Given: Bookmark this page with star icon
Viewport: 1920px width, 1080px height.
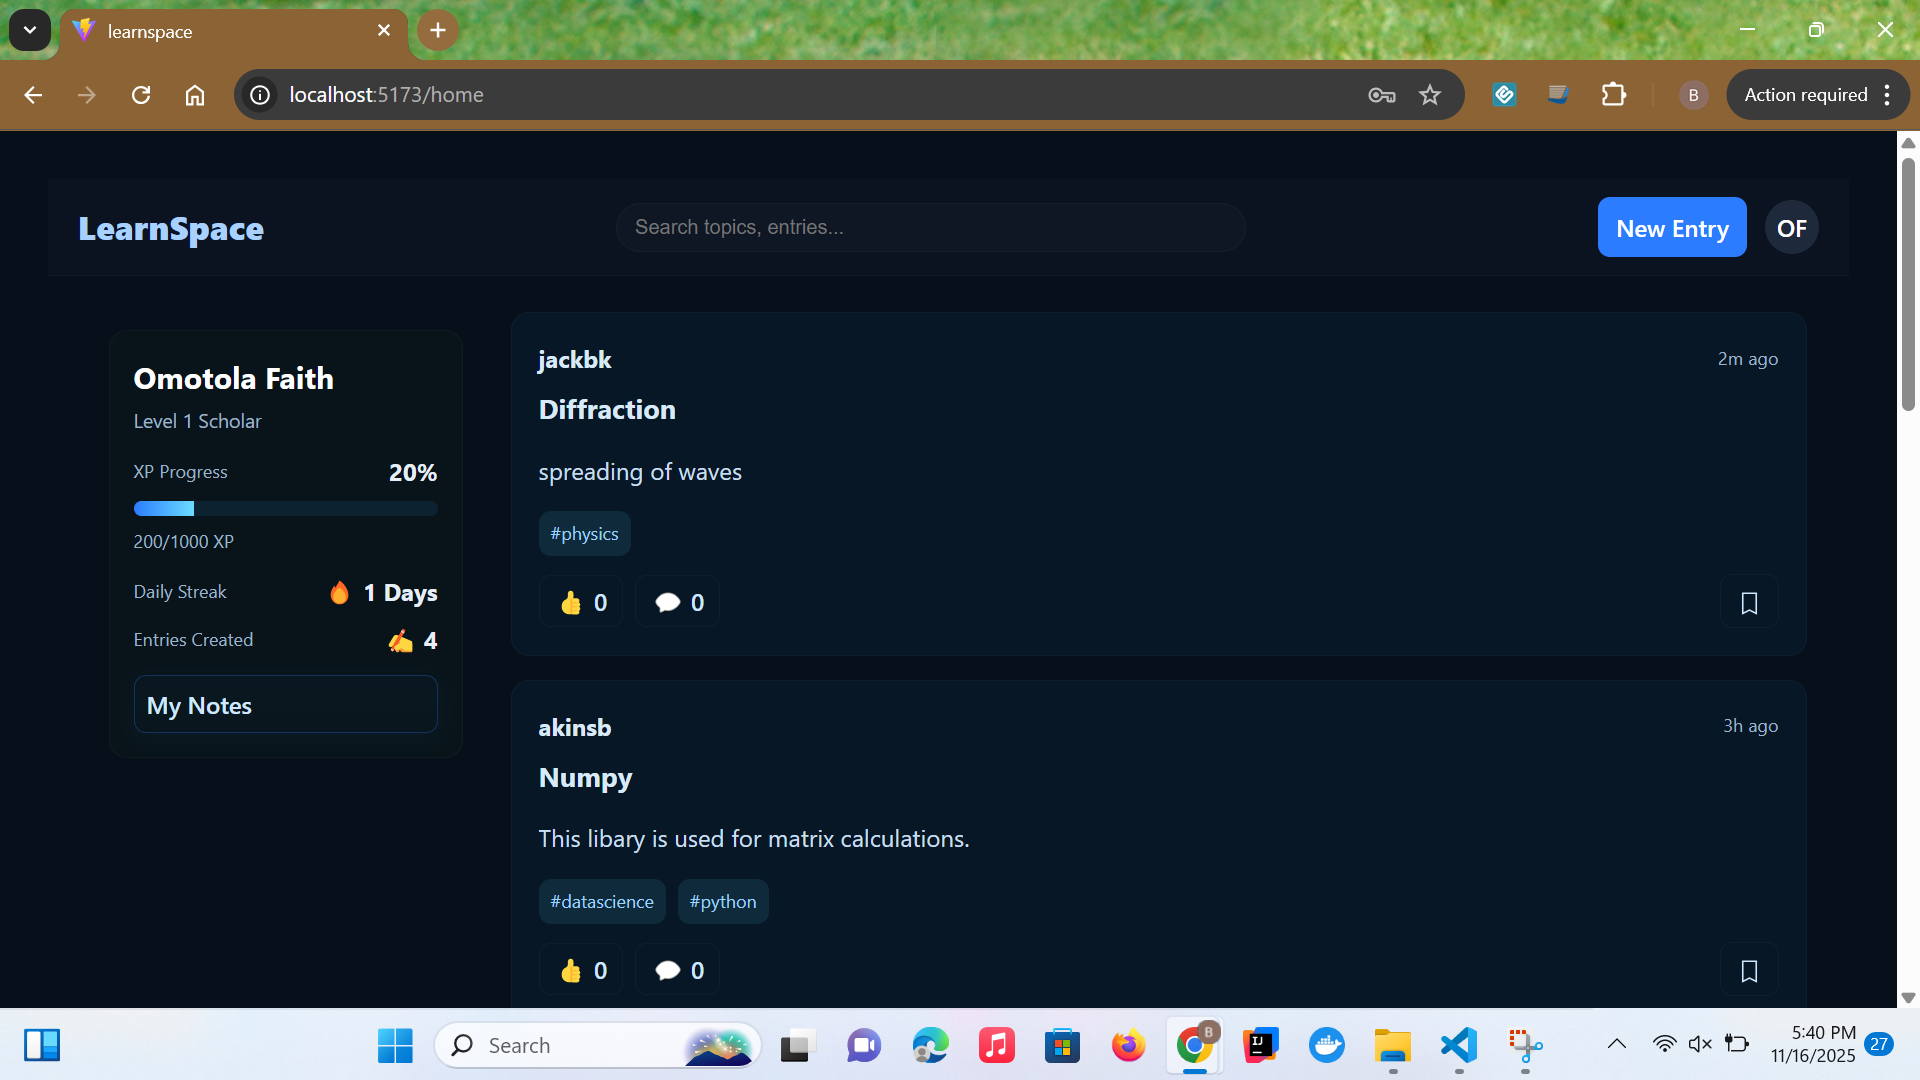Looking at the screenshot, I should click(1430, 95).
